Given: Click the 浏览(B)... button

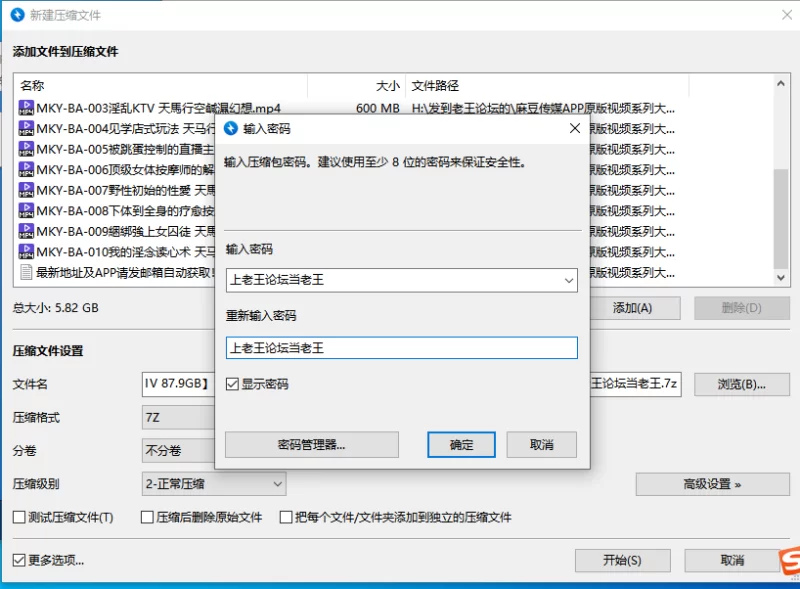Looking at the screenshot, I should [x=741, y=384].
